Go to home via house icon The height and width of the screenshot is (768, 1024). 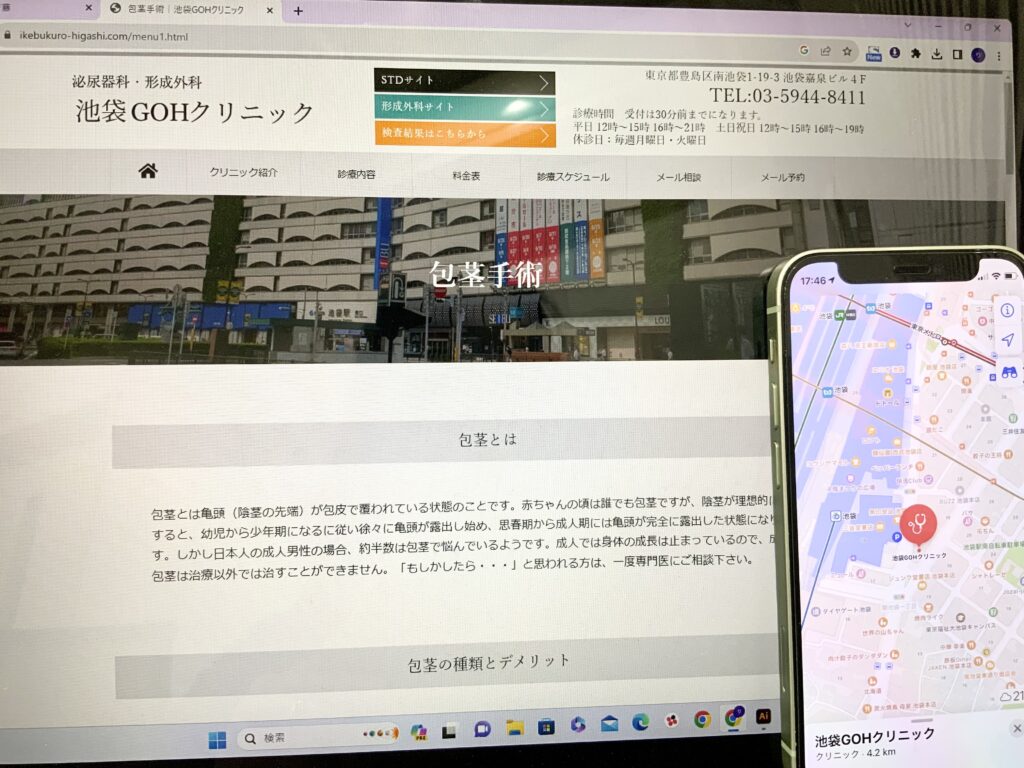(148, 171)
